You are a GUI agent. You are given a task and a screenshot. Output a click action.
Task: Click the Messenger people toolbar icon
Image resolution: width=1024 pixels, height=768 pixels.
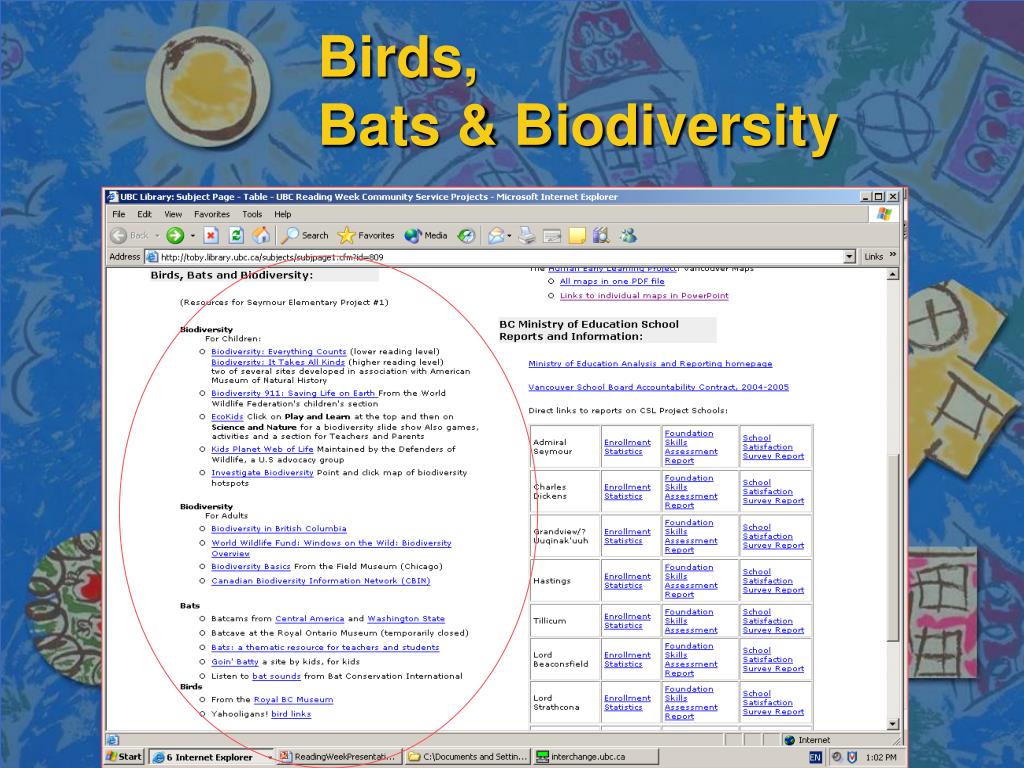(628, 236)
